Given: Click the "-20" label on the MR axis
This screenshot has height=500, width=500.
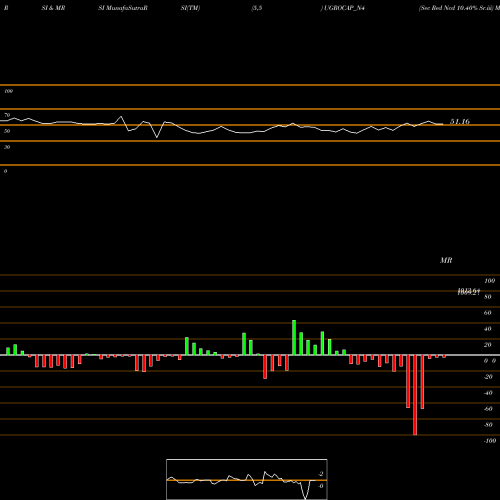Looking at the screenshot, I should point(488,377).
